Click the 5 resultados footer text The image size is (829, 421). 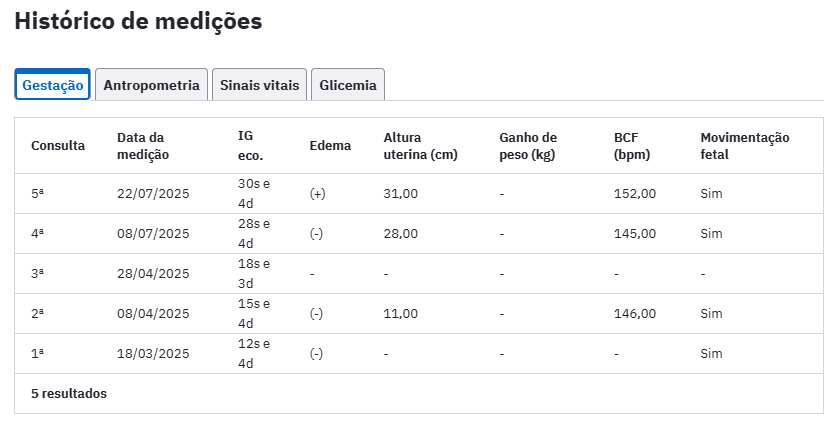click(x=69, y=394)
